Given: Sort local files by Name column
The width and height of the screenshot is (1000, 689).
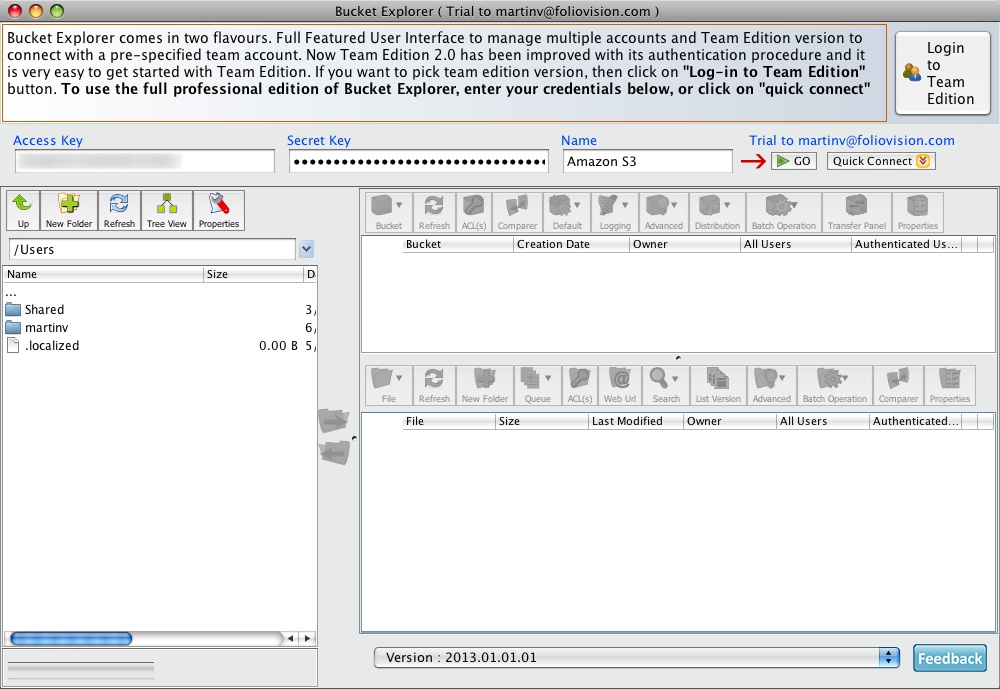Looking at the screenshot, I should (104, 274).
